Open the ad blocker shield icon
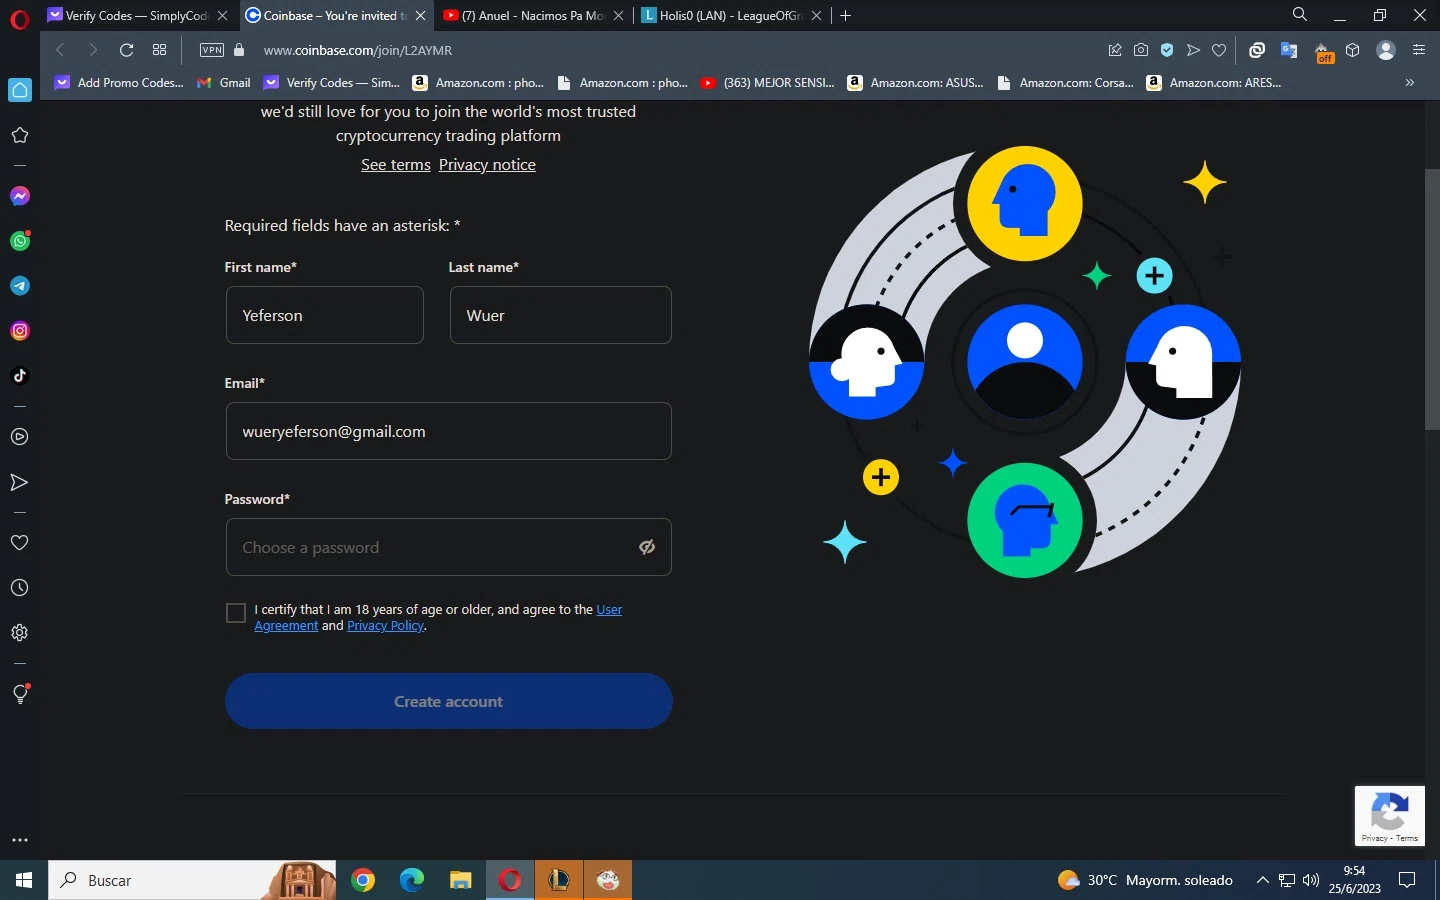The image size is (1440, 900). 1167,50
